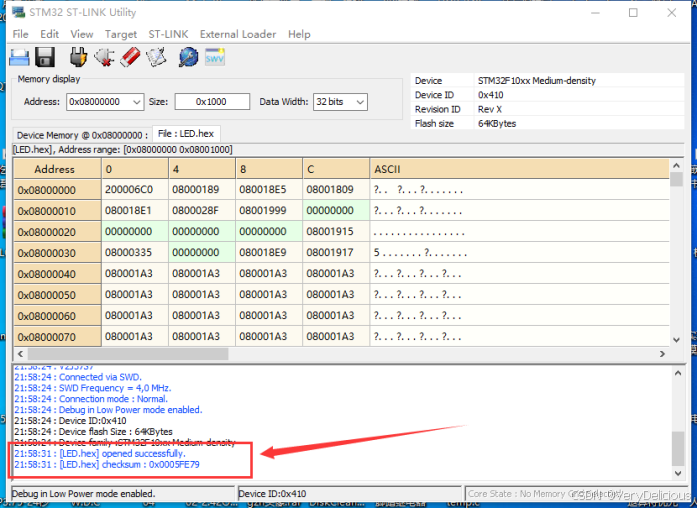The image size is (698, 509).
Task: Select row address 0x08000040
Action: [57, 274]
